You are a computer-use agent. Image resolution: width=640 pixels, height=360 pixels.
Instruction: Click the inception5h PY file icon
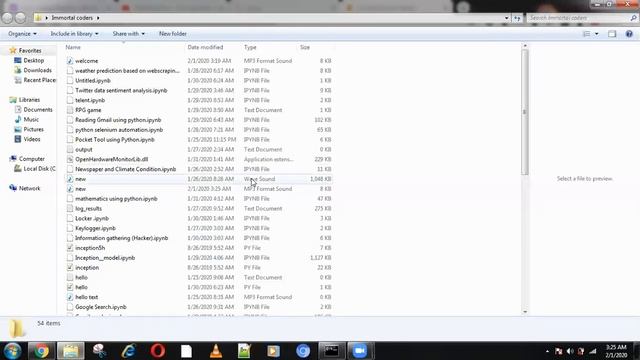70,248
